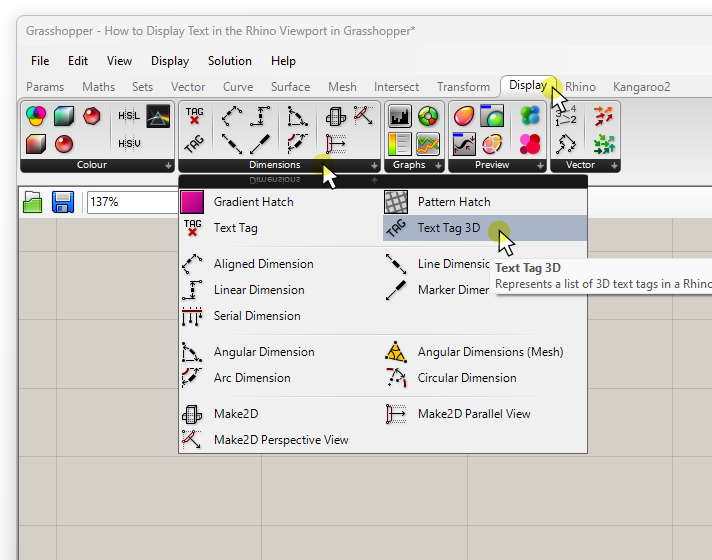
Task: Choose Make2D Perspective View from the list
Action: point(281,440)
